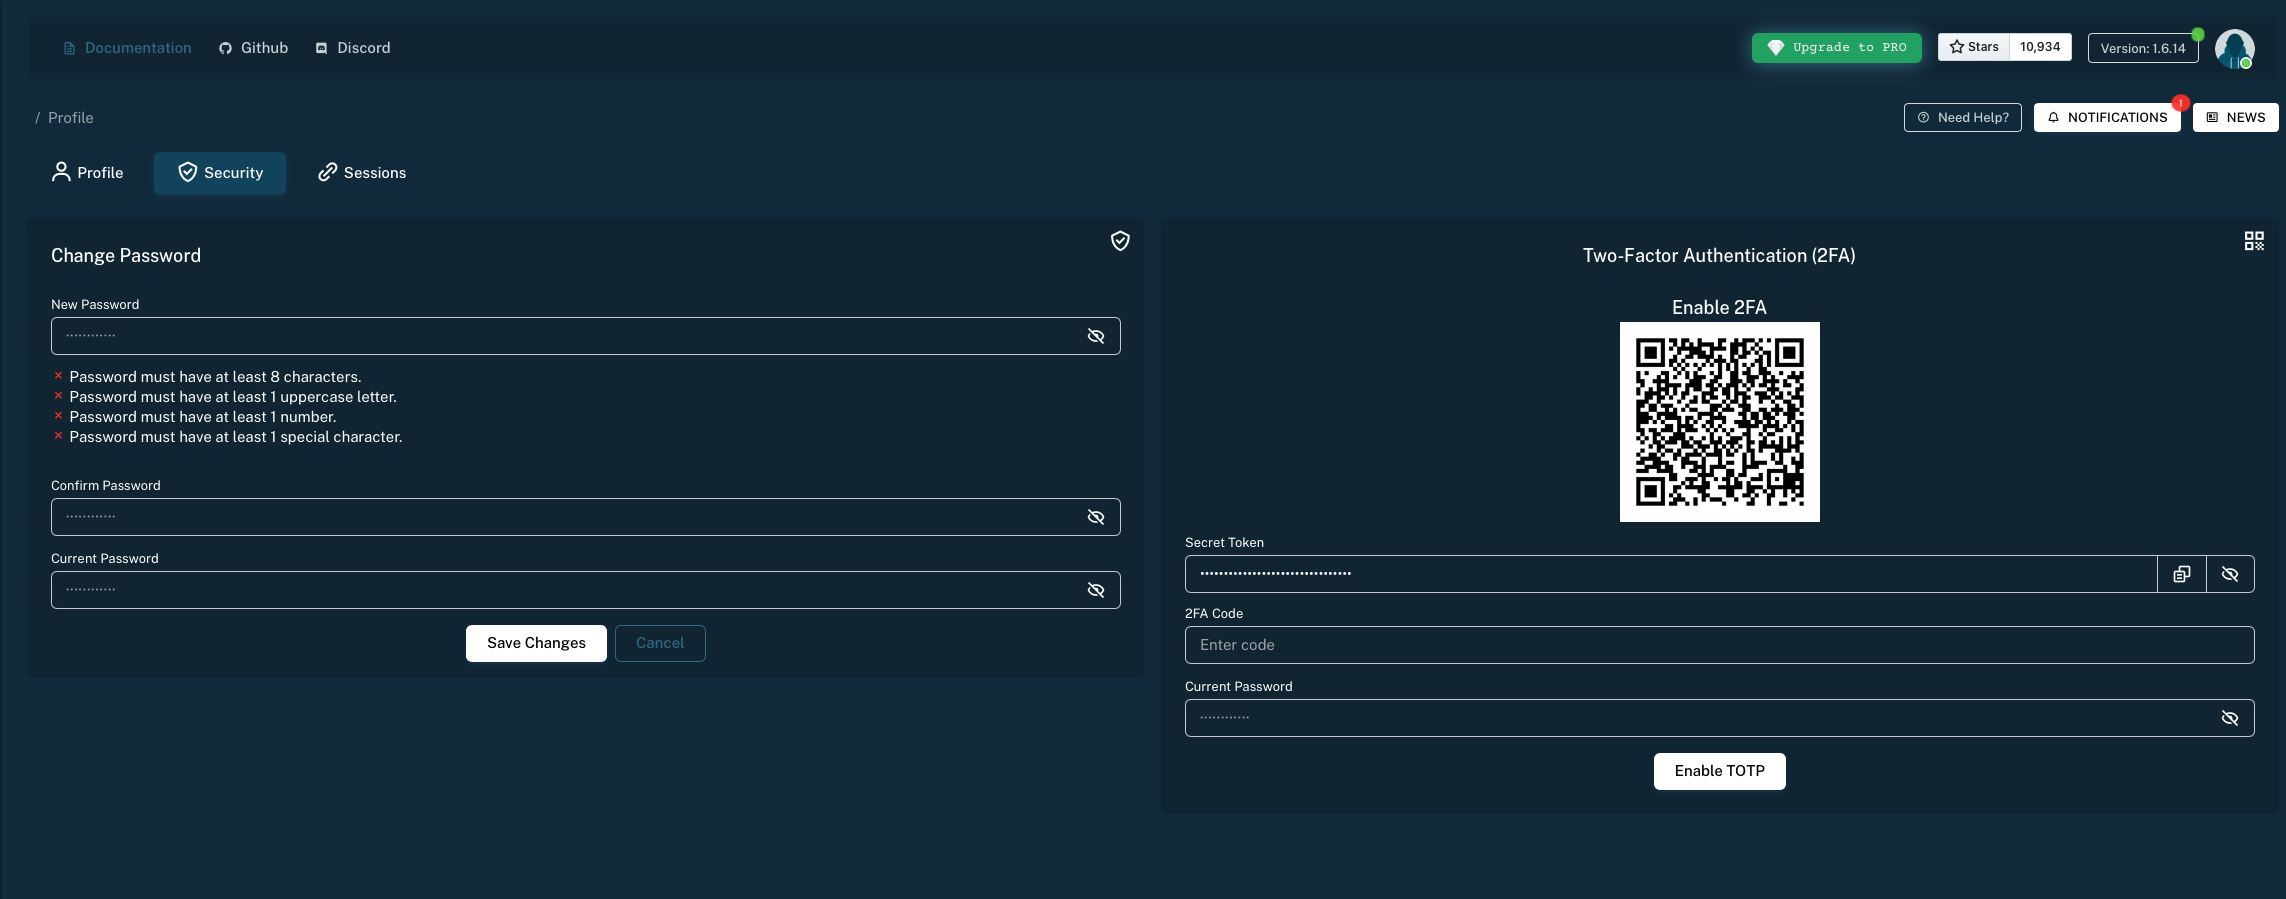Focus the Confirm Password field
Image resolution: width=2286 pixels, height=899 pixels.
tap(586, 517)
